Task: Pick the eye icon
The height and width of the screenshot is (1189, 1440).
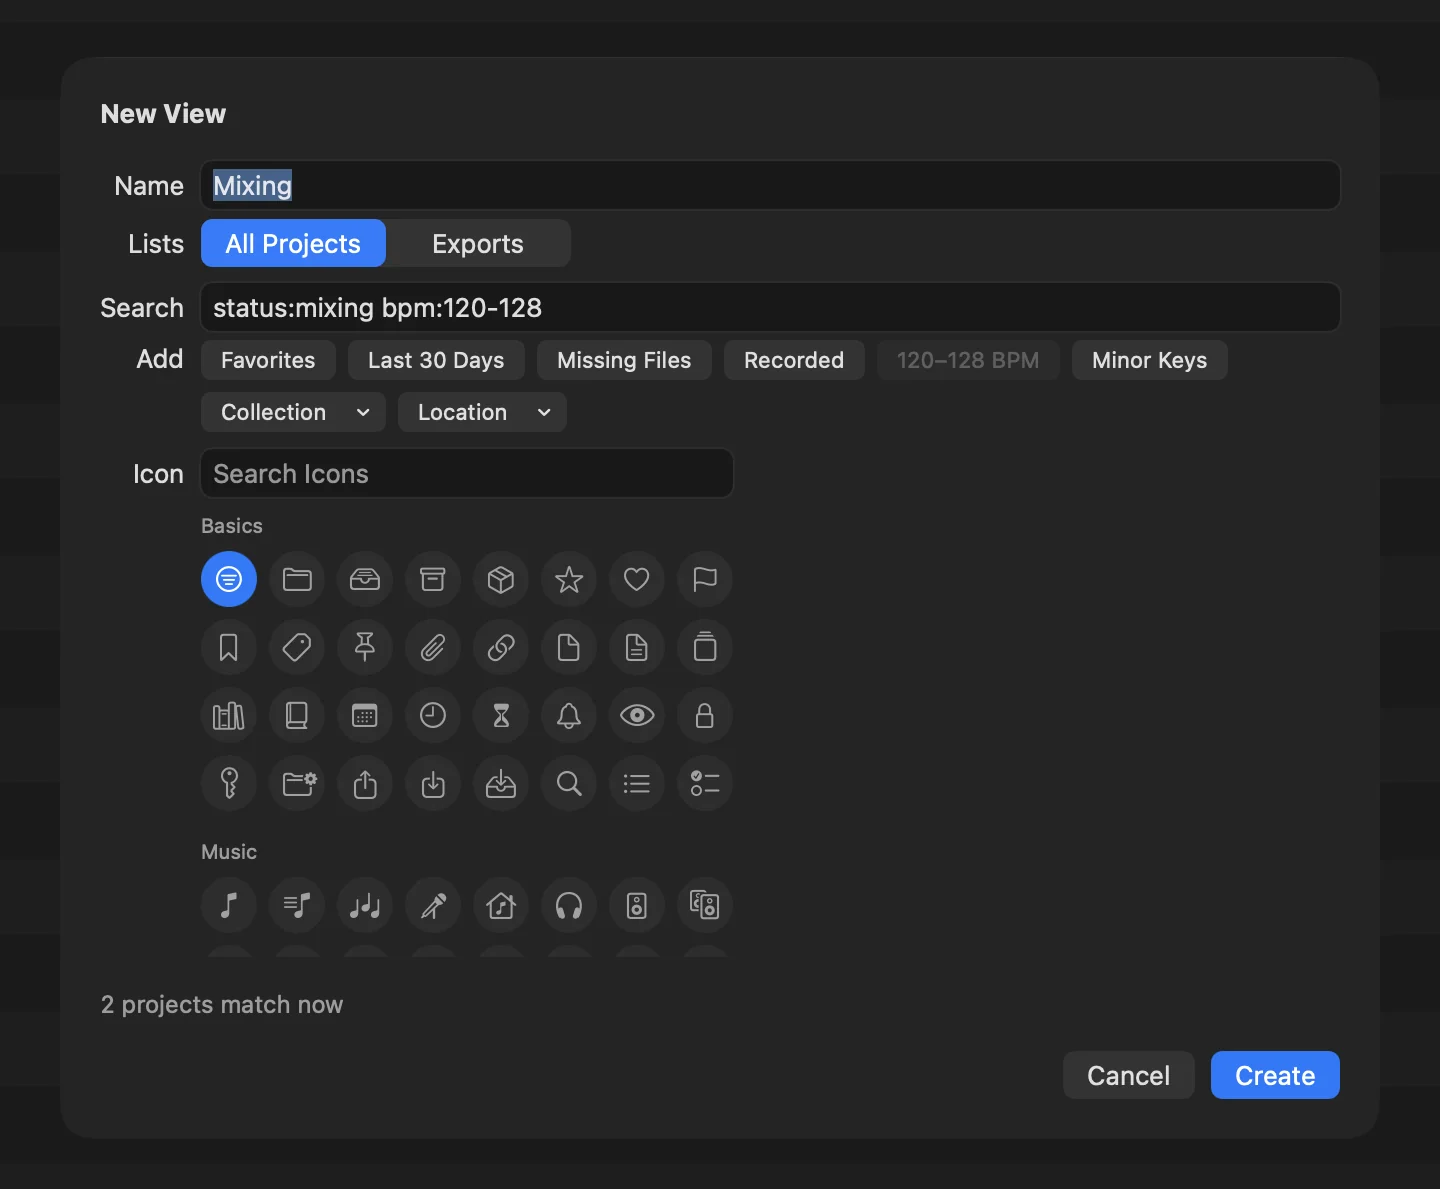Action: tap(637, 715)
